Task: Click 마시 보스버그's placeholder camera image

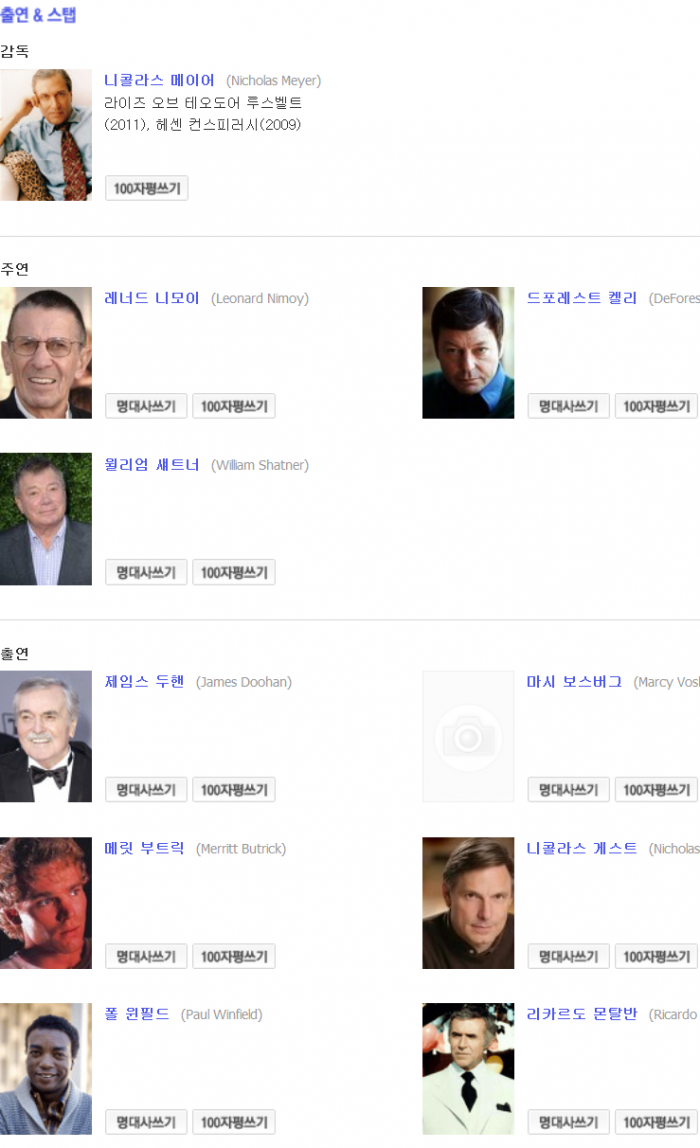Action: click(468, 737)
